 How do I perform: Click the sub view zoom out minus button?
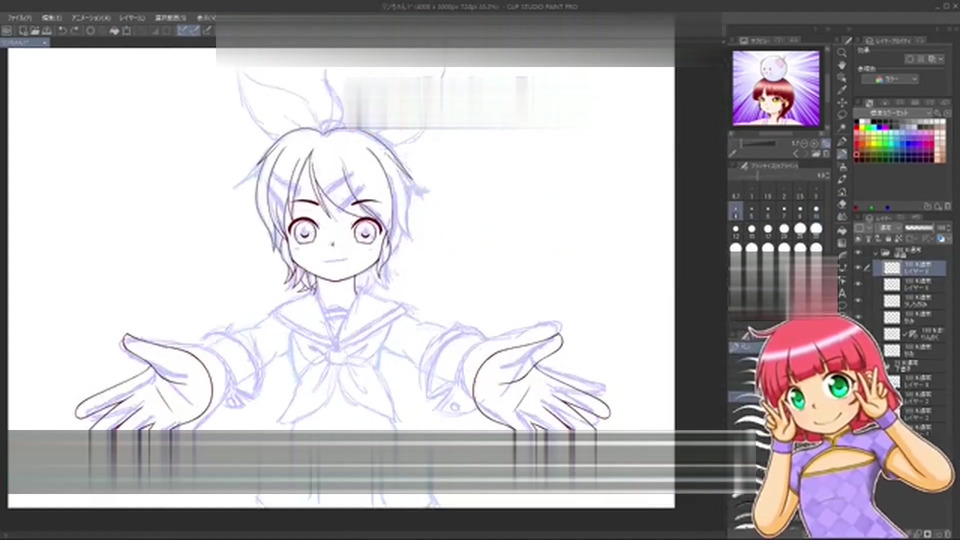point(804,143)
